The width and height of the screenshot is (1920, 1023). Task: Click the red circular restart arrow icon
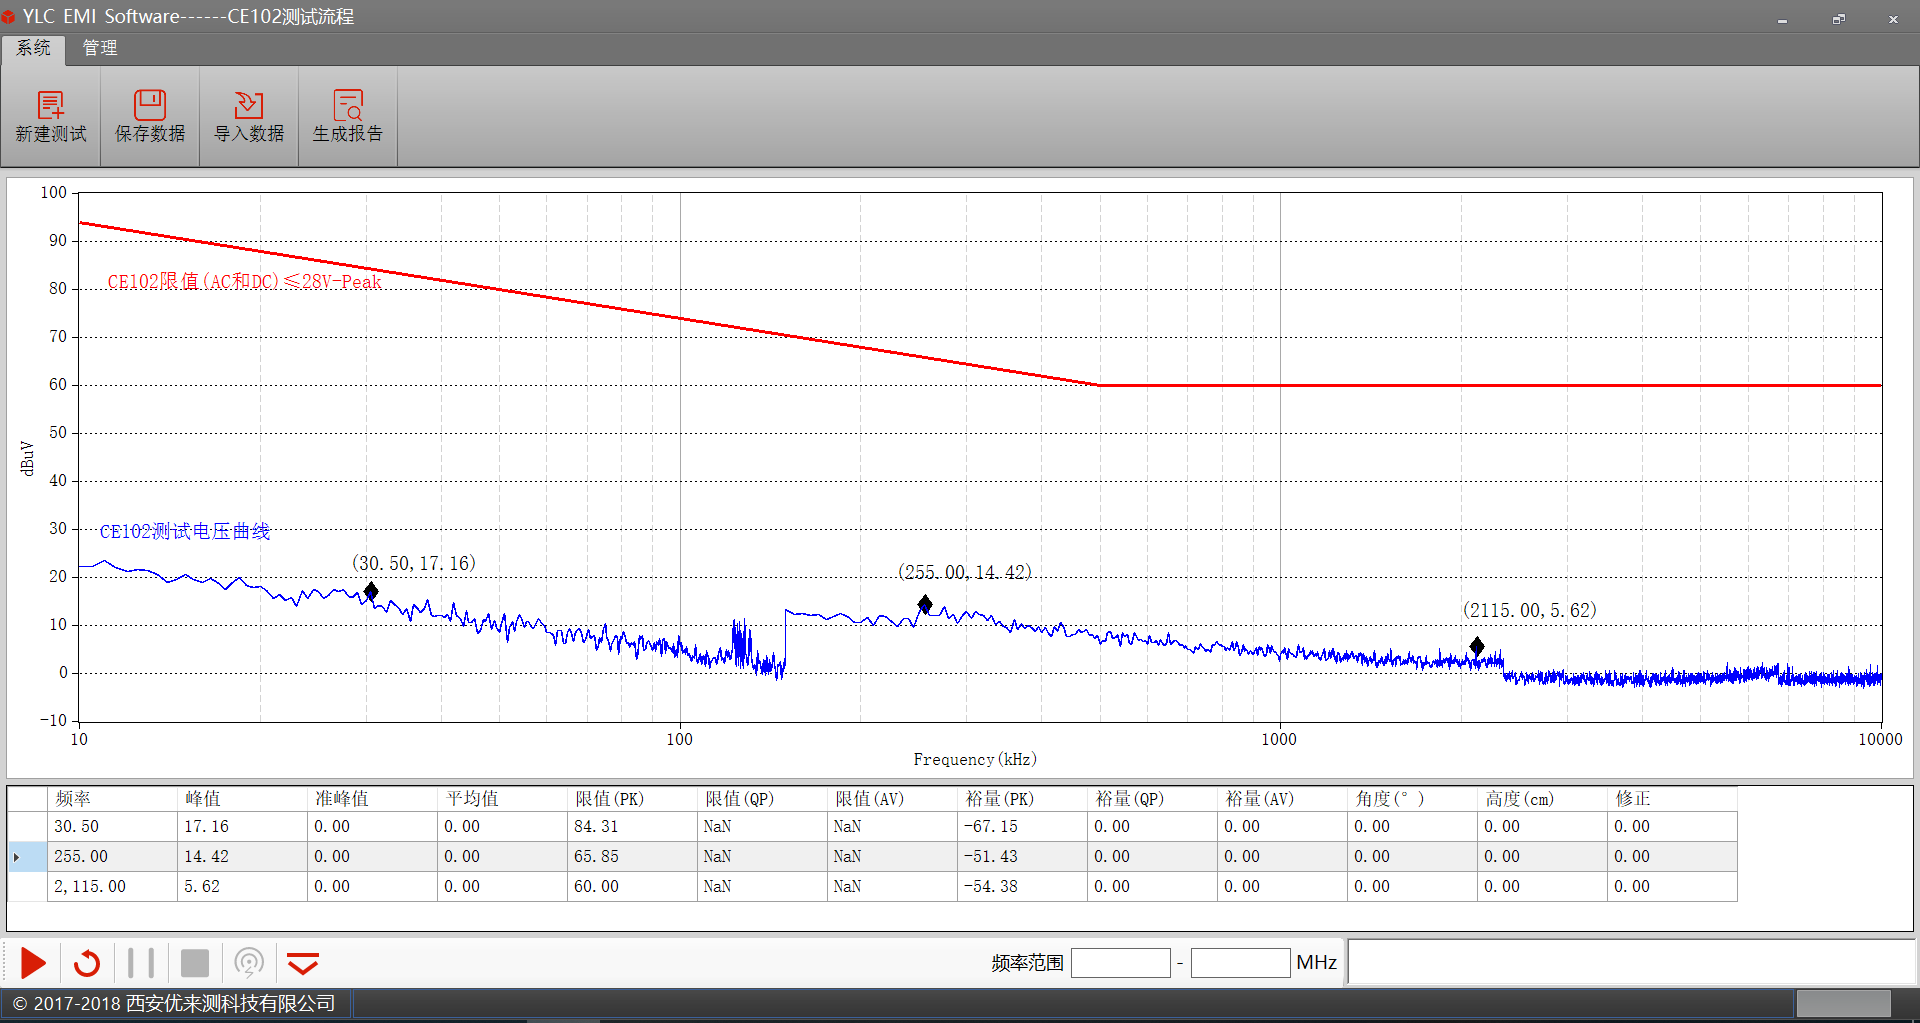point(87,963)
